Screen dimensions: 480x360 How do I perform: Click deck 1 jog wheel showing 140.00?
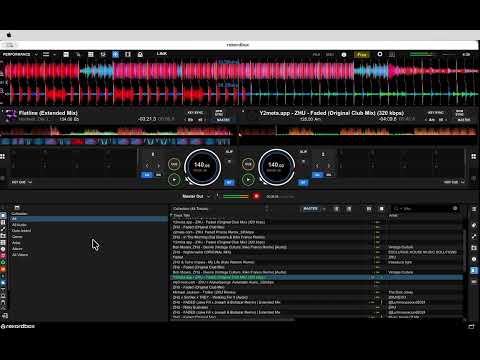(x=202, y=167)
